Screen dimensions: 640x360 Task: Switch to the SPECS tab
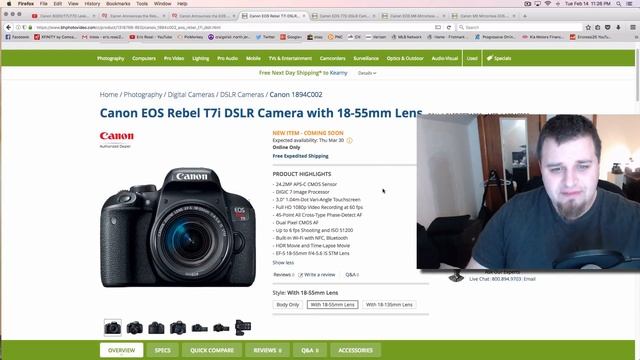[x=162, y=350]
